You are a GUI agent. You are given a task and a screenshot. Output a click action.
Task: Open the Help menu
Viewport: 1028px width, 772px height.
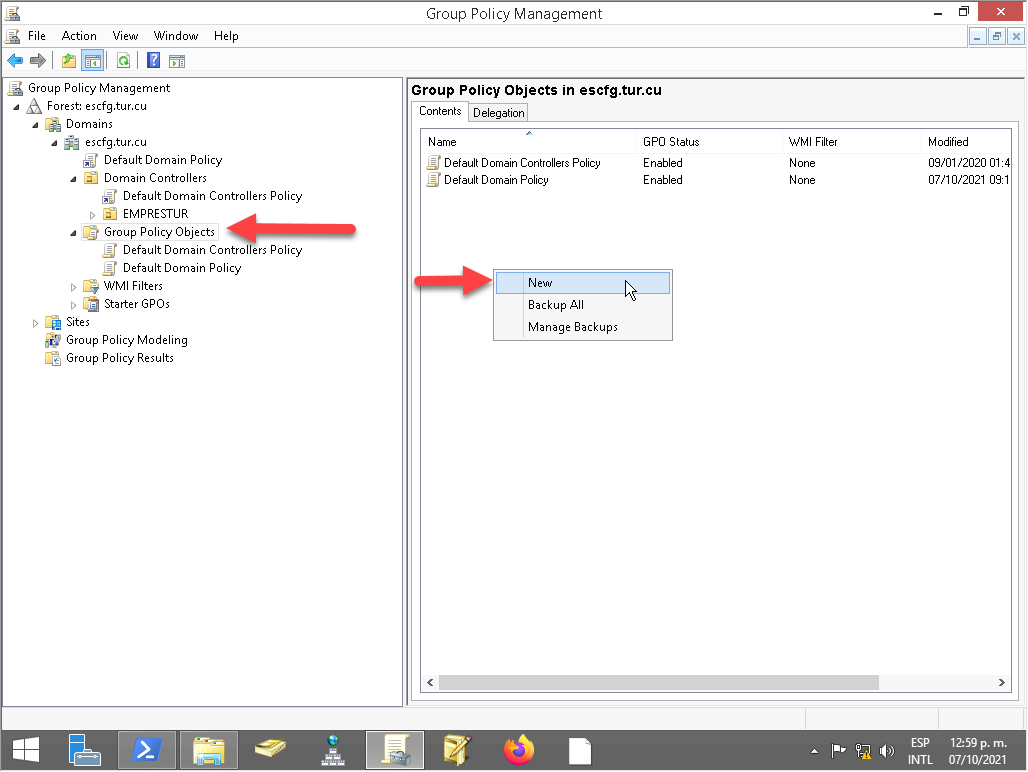point(226,36)
